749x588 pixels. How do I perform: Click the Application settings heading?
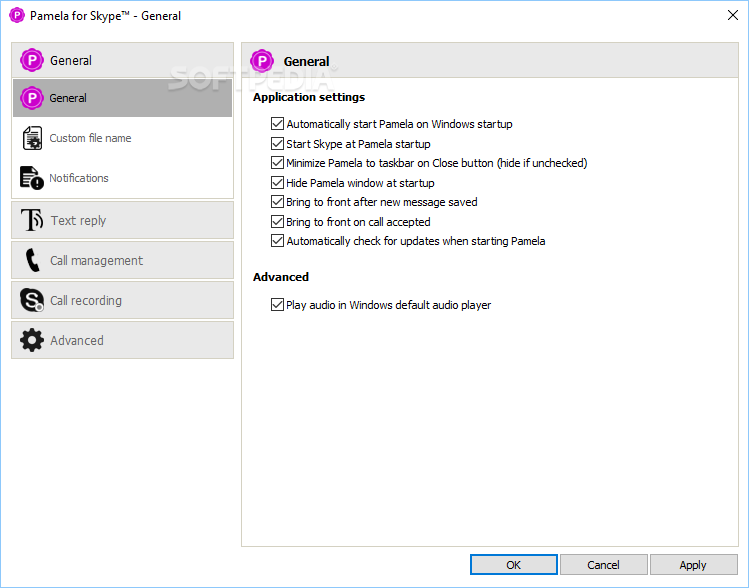coord(309,97)
